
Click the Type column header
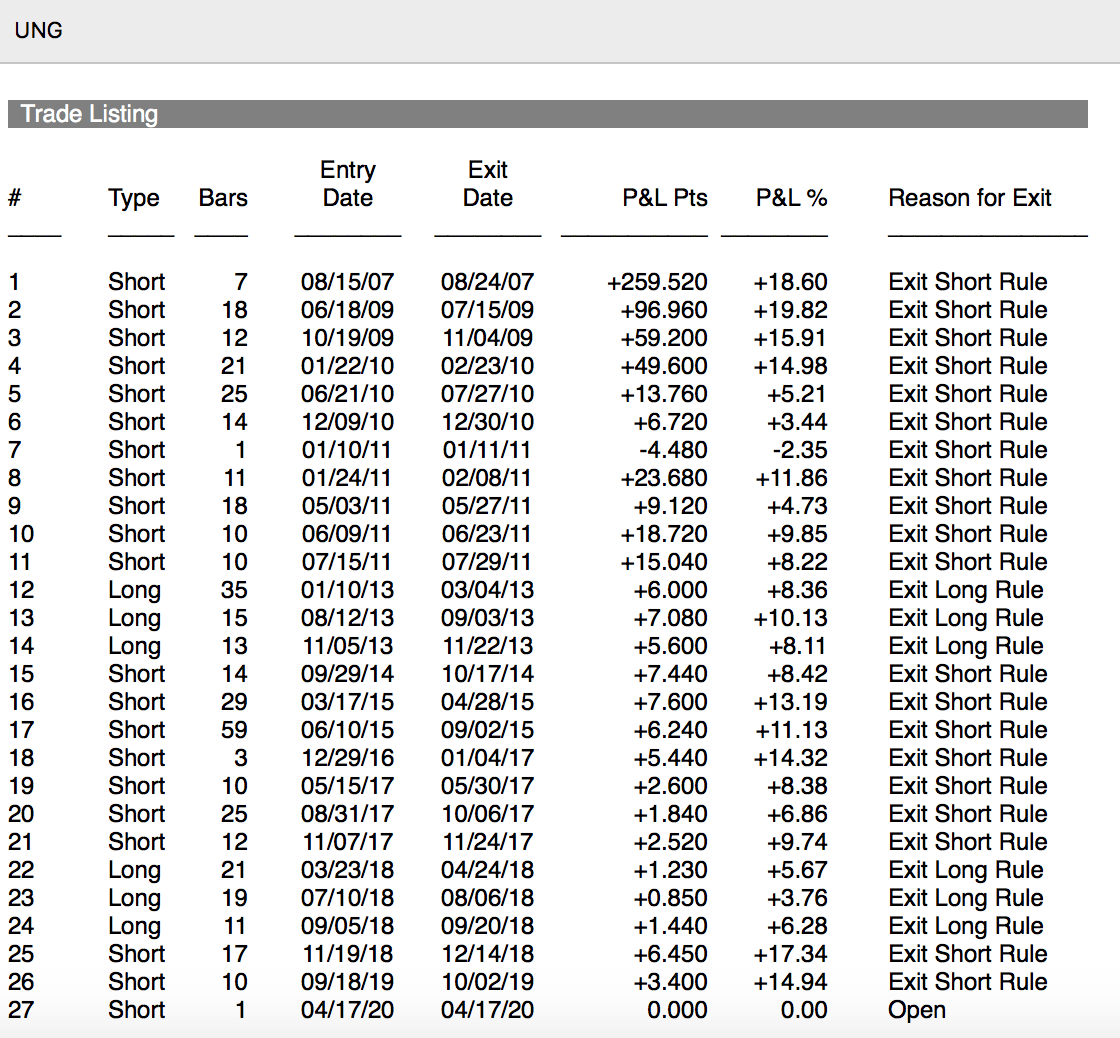134,198
